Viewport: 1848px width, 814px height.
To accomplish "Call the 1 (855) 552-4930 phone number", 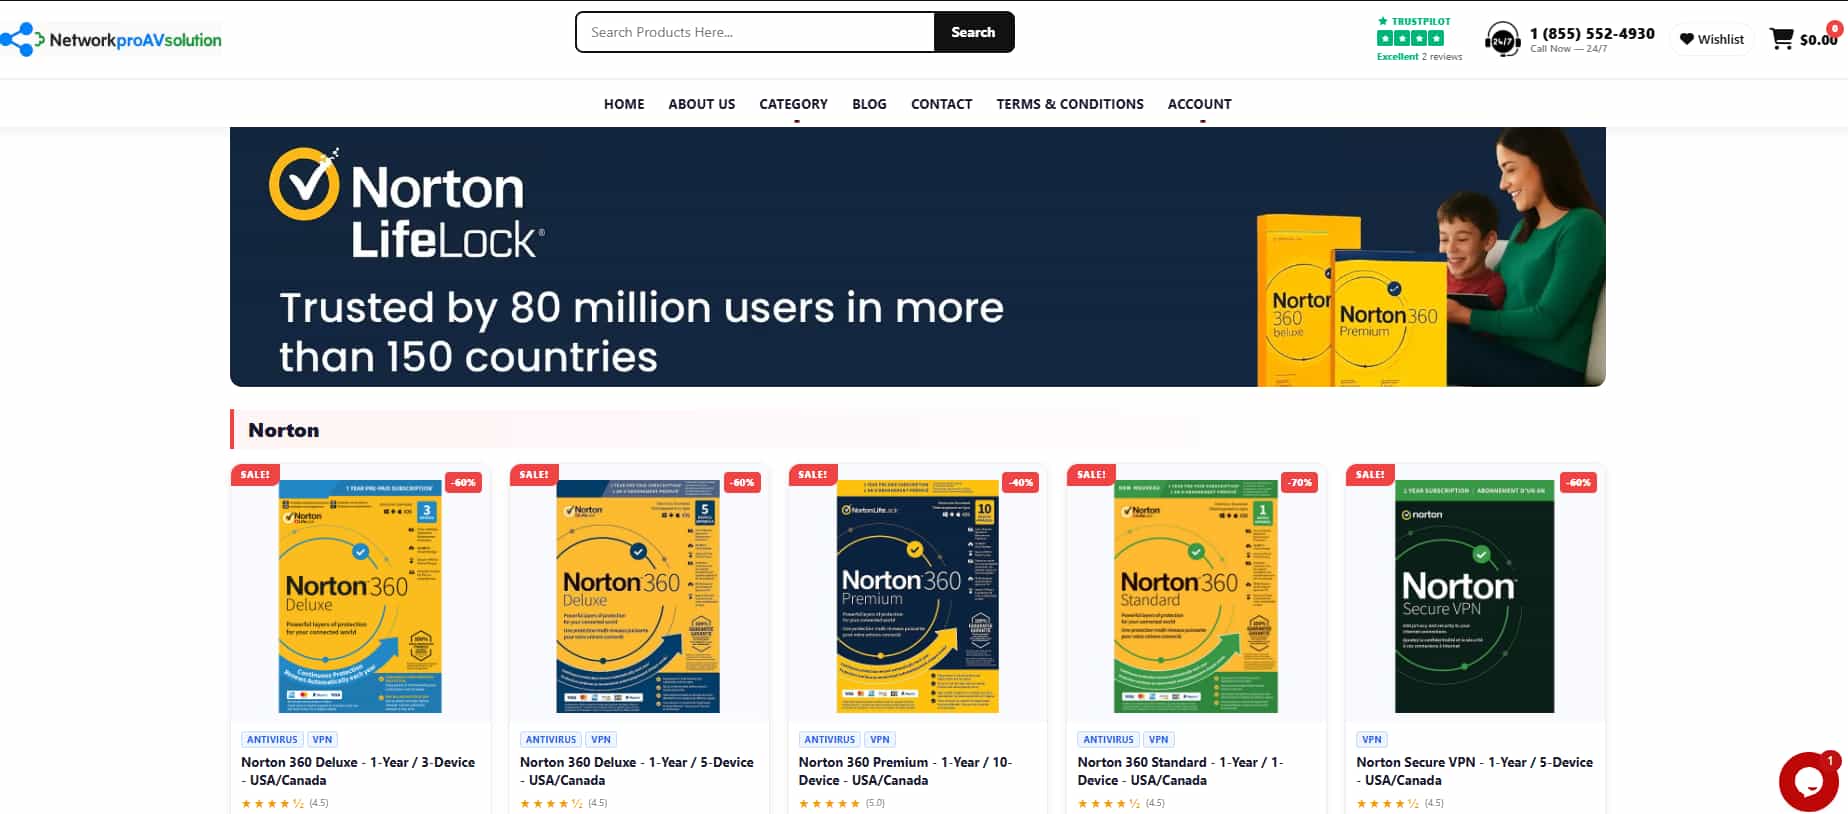I will tap(1592, 33).
